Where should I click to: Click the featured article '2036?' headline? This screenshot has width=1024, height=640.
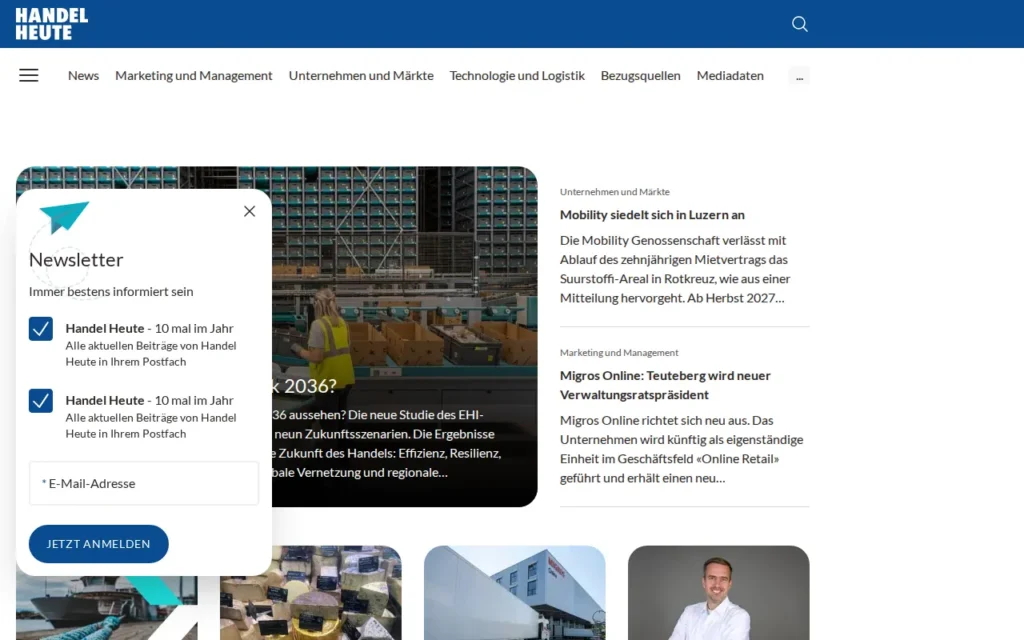click(x=304, y=386)
